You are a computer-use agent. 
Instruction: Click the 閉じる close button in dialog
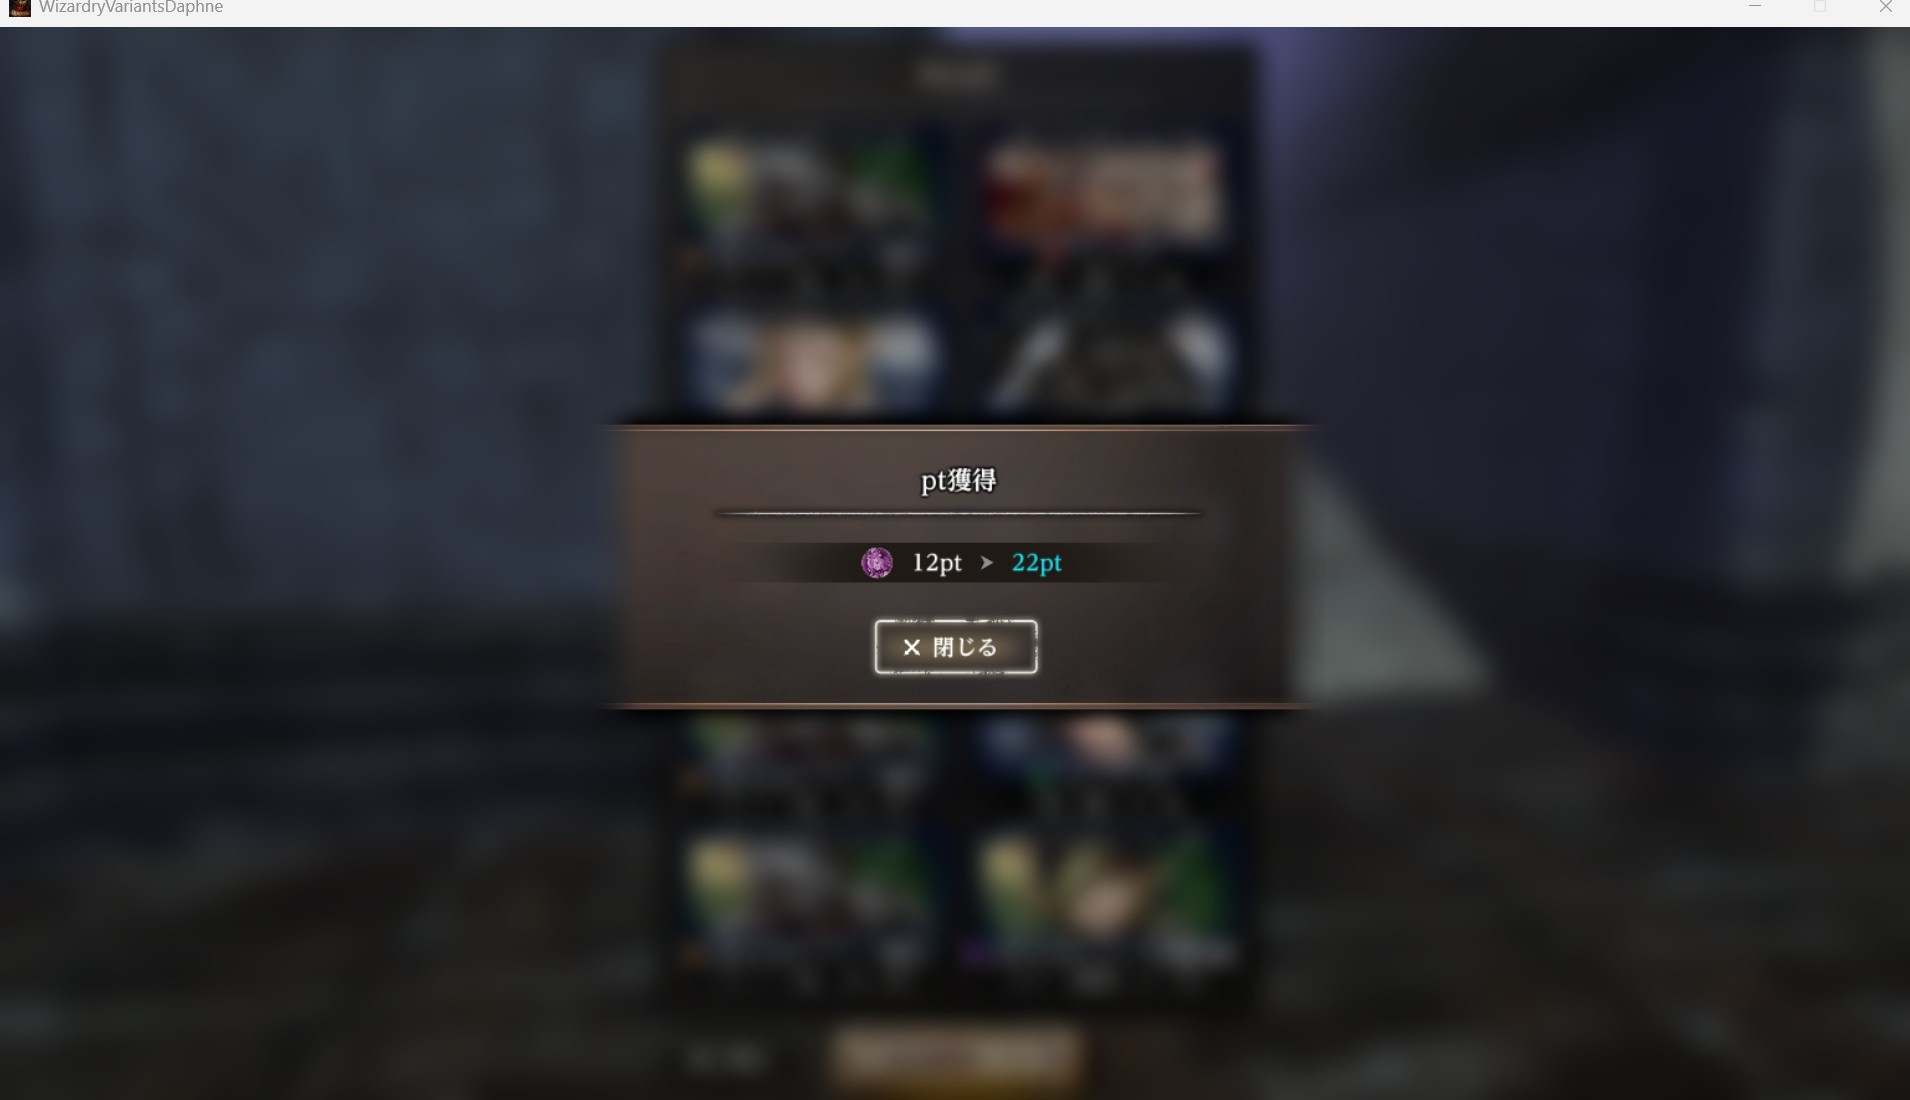click(x=955, y=647)
